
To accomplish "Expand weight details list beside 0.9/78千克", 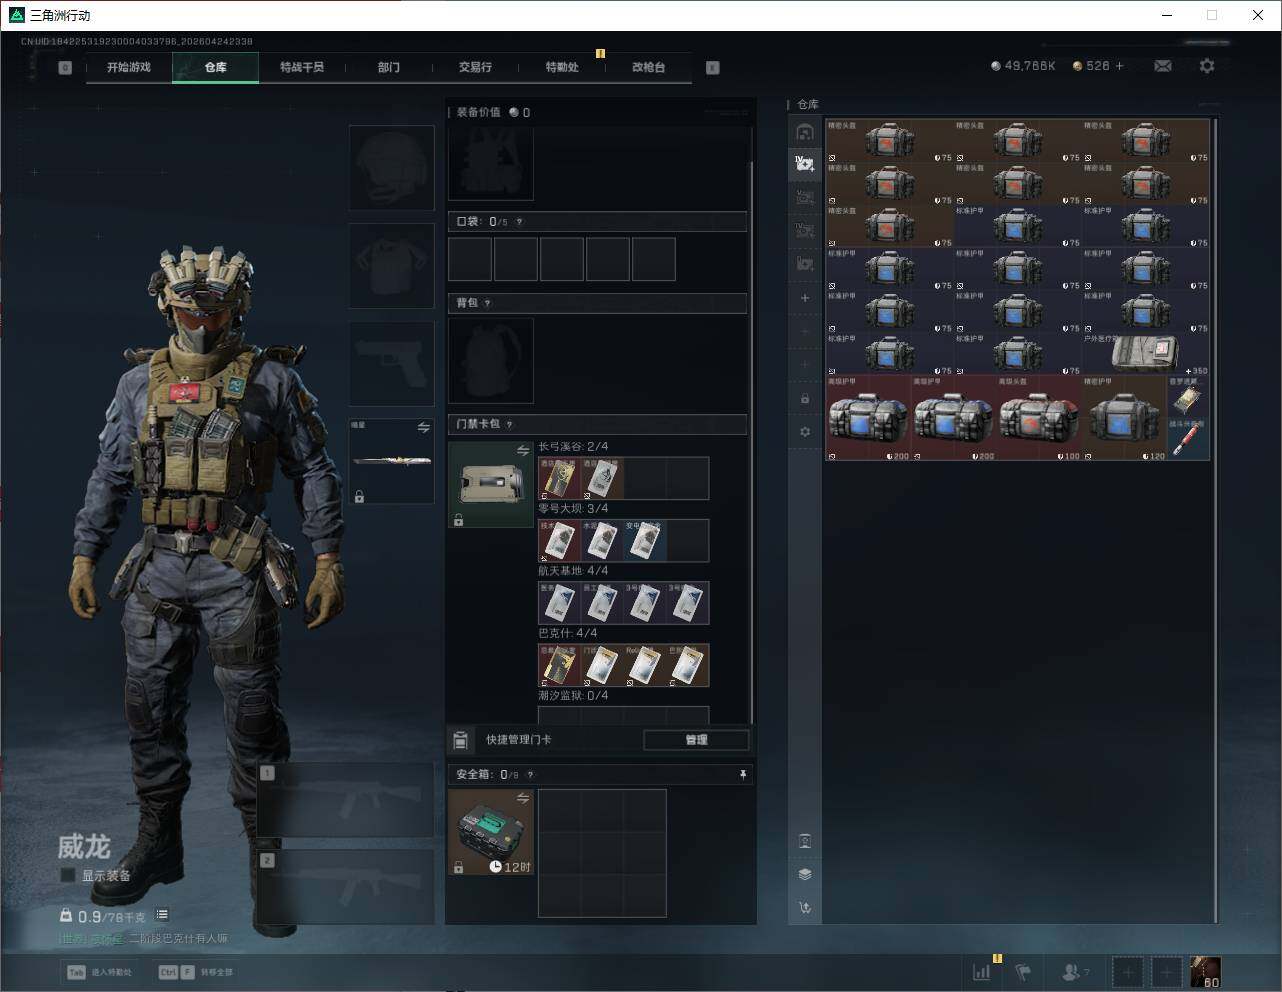I will [162, 915].
